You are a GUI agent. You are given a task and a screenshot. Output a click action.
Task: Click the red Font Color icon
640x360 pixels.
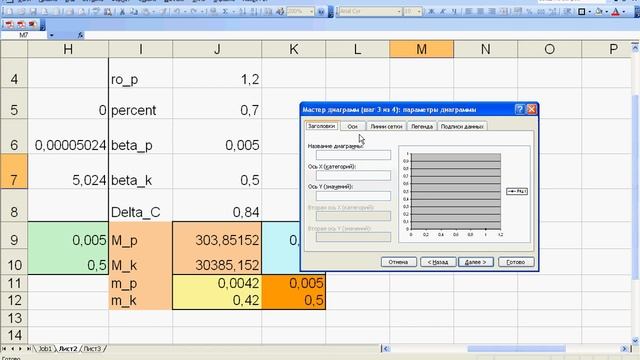click(616, 12)
